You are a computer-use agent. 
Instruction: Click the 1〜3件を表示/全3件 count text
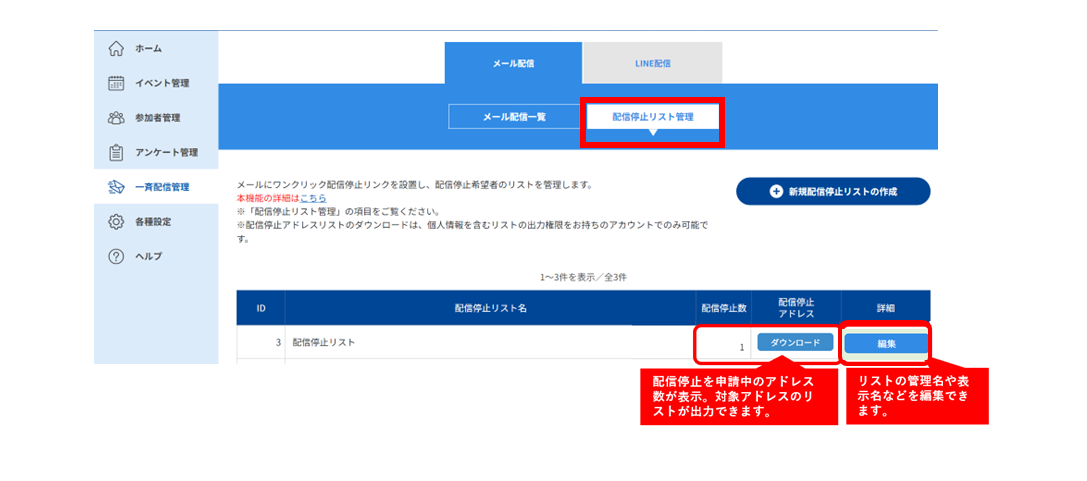click(584, 277)
